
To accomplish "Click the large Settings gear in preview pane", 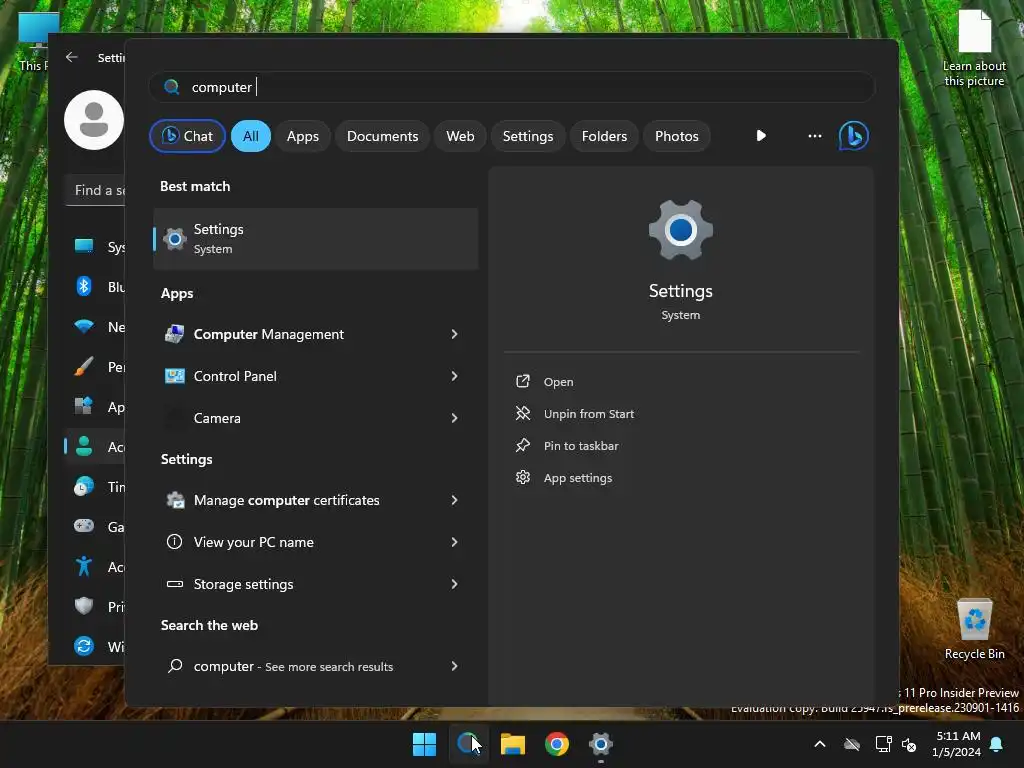I will pyautogui.click(x=680, y=230).
